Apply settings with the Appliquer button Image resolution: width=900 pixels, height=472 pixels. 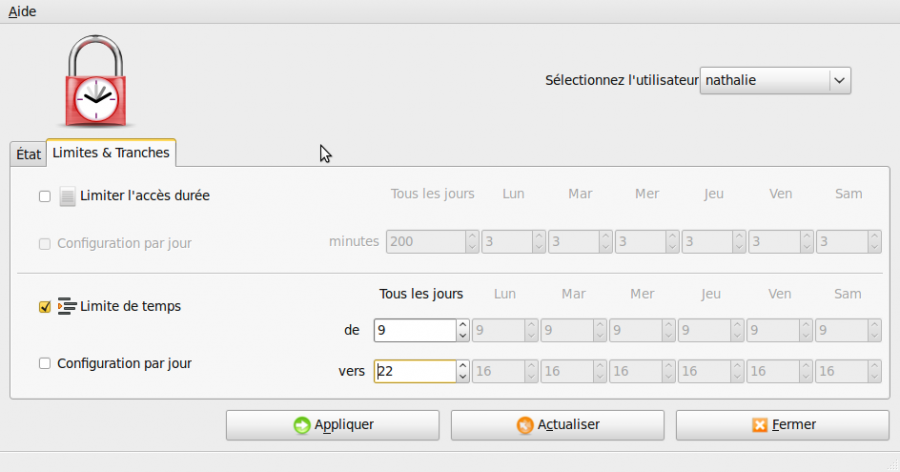pyautogui.click(x=332, y=425)
